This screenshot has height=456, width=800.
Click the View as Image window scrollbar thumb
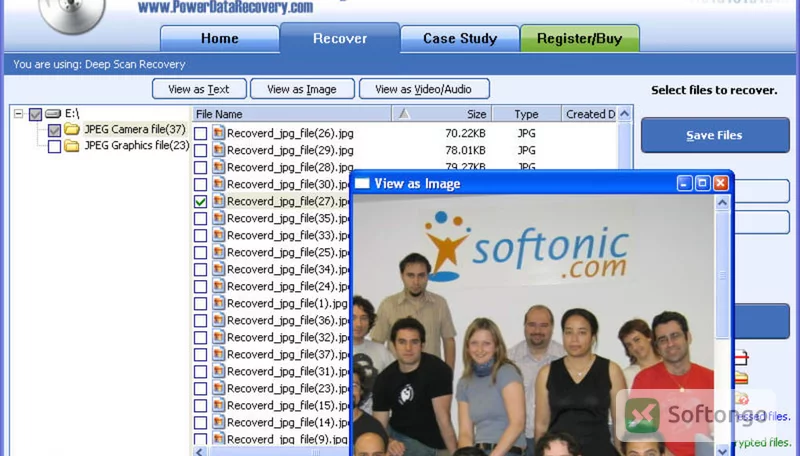tap(722, 275)
